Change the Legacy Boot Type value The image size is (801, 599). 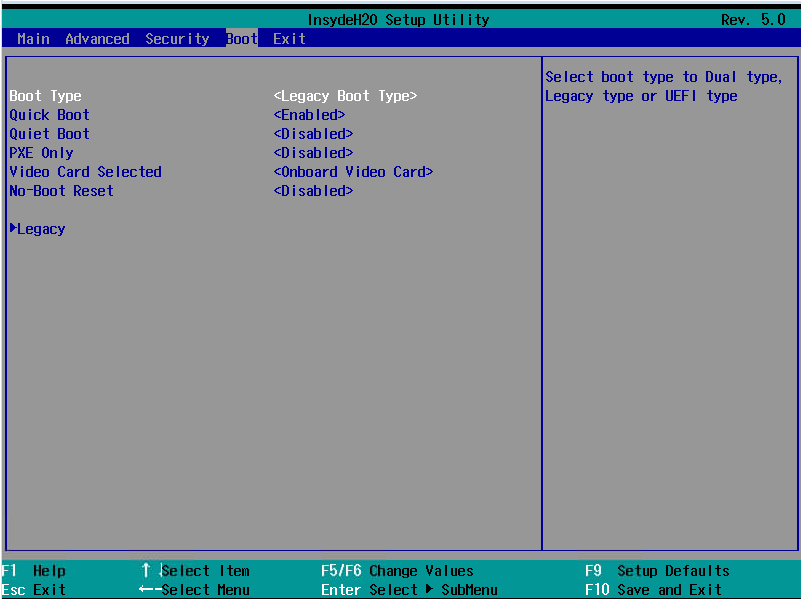coord(345,96)
